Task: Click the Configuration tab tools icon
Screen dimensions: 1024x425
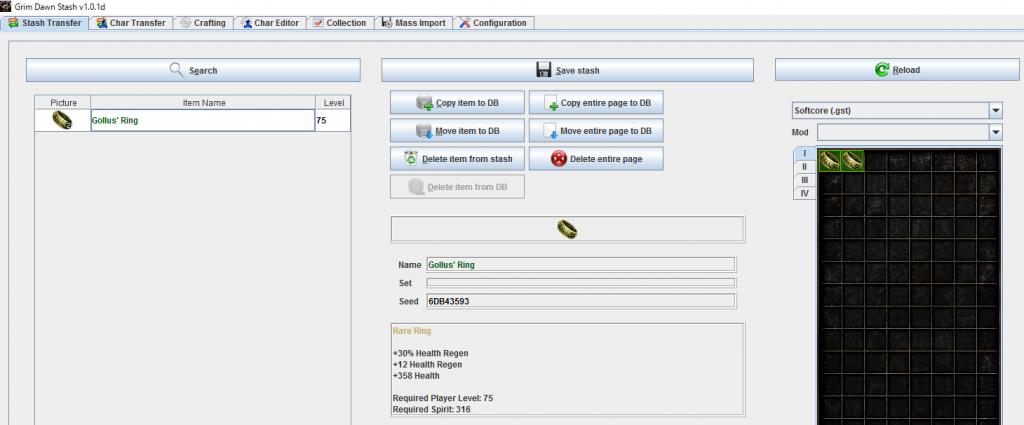Action: pos(464,23)
